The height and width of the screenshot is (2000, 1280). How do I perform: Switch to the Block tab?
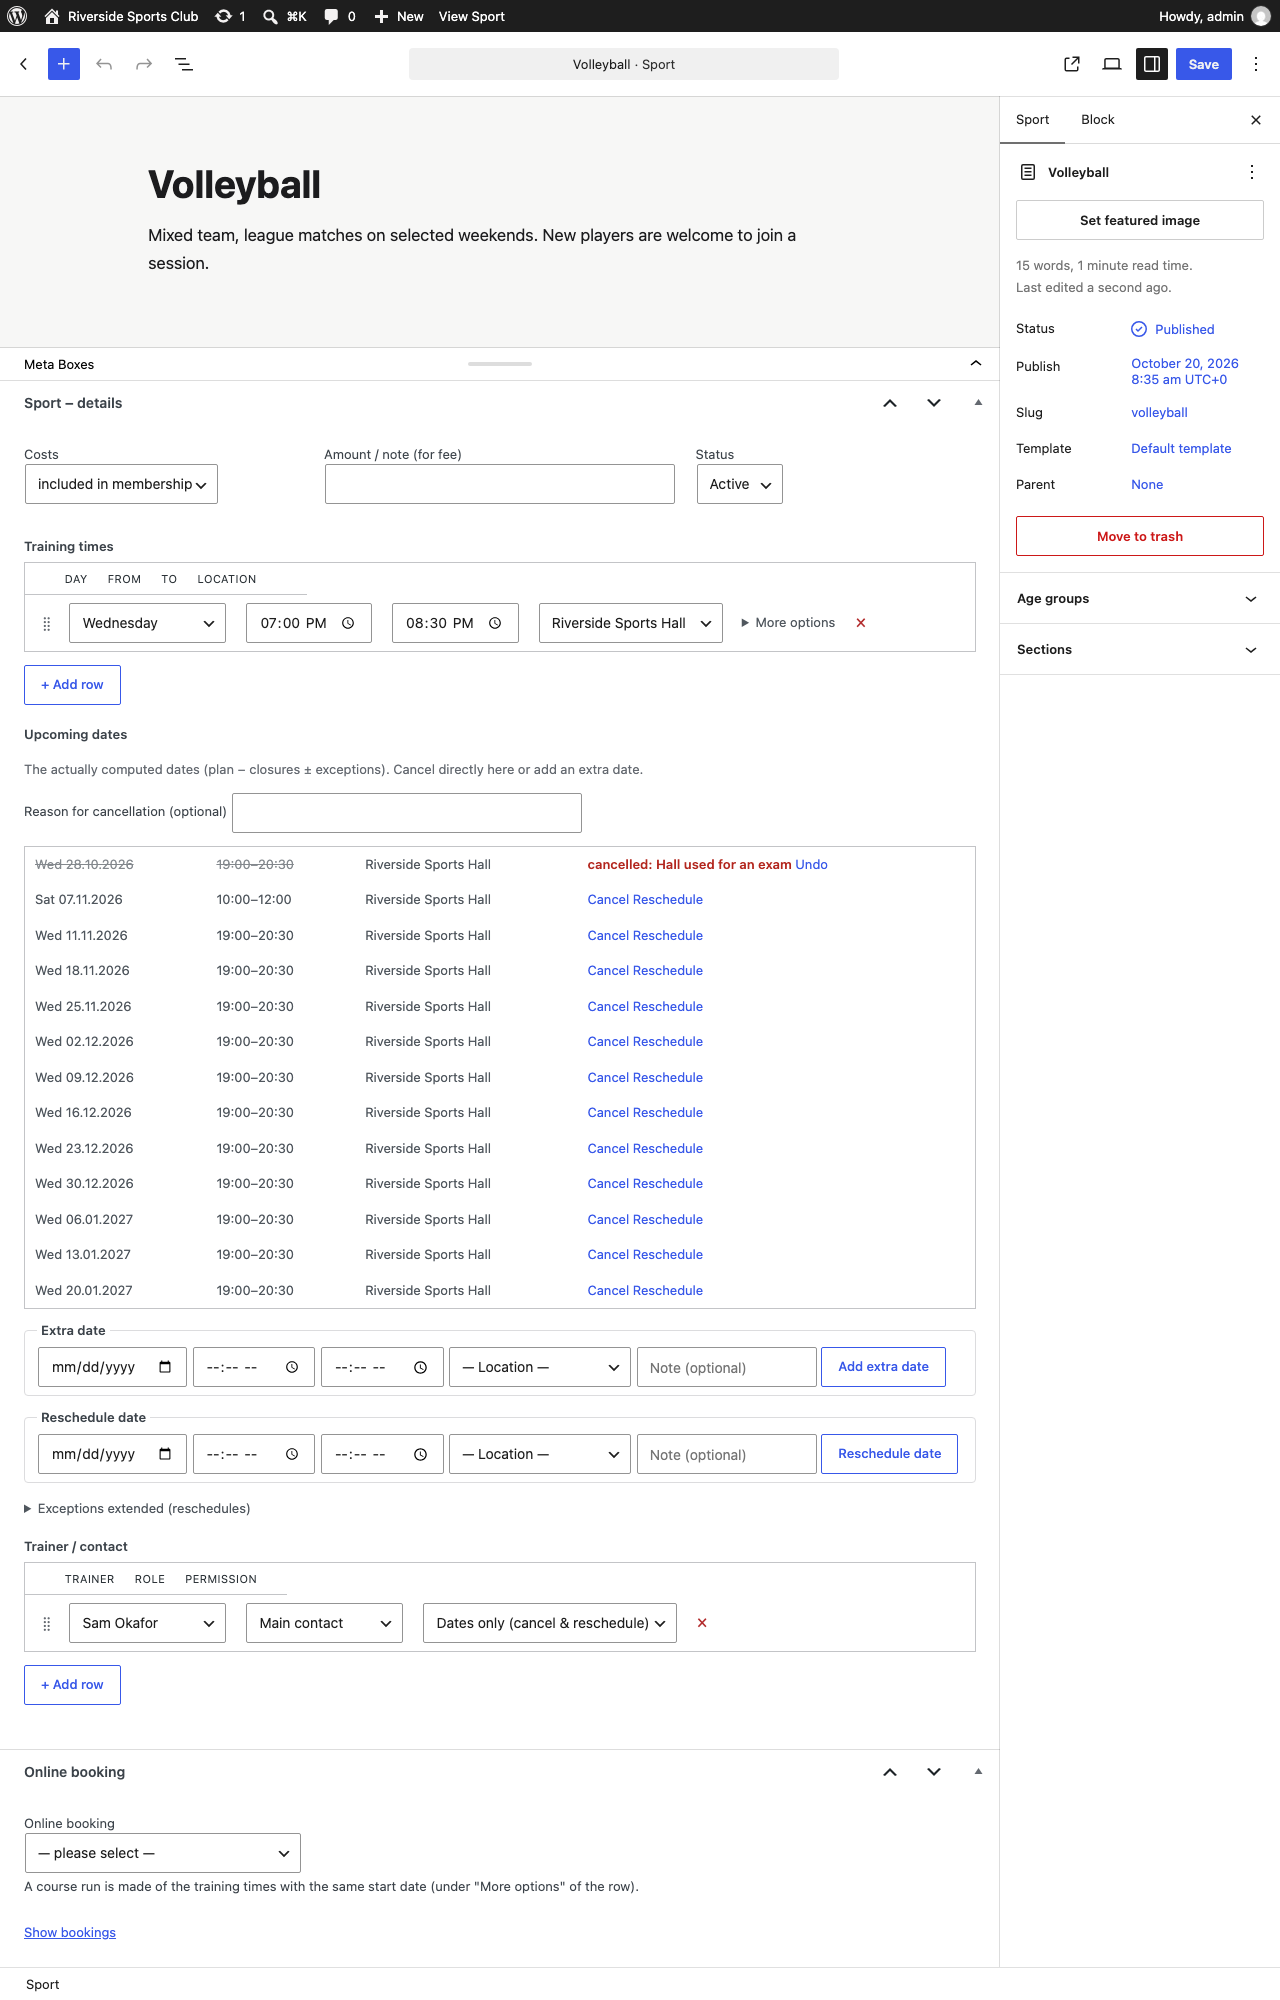[1097, 120]
